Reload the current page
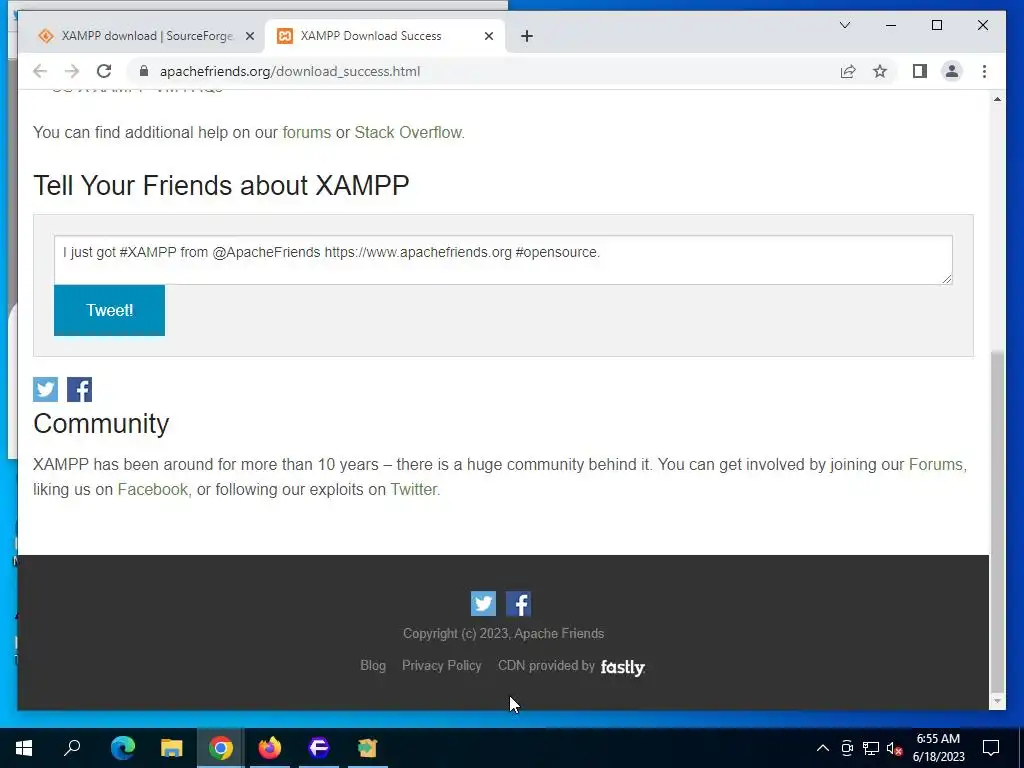 [104, 71]
